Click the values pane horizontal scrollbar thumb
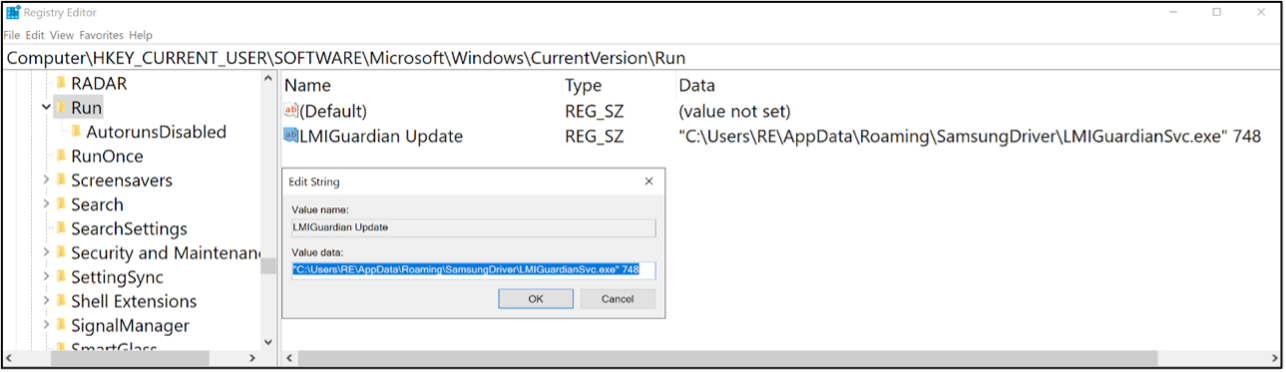The width and height of the screenshot is (1286, 372). point(727,358)
